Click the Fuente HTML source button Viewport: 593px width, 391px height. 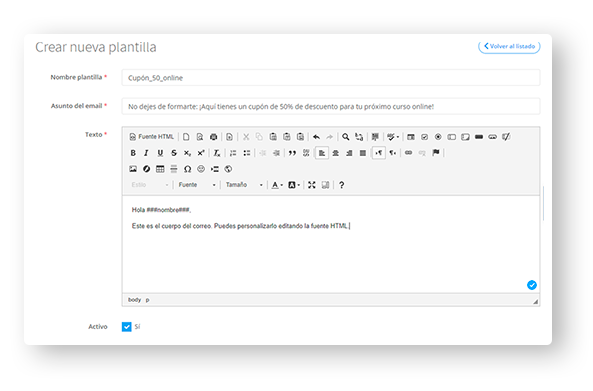(151, 137)
